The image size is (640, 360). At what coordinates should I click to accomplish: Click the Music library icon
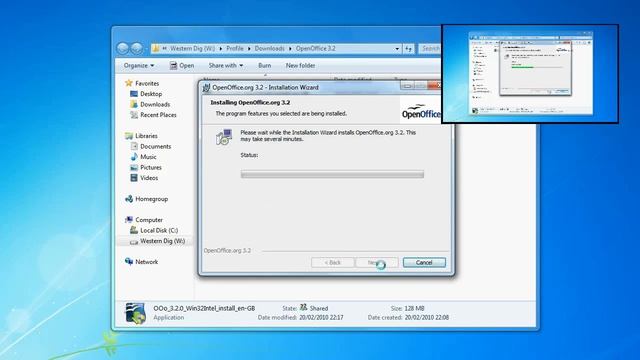(133, 157)
